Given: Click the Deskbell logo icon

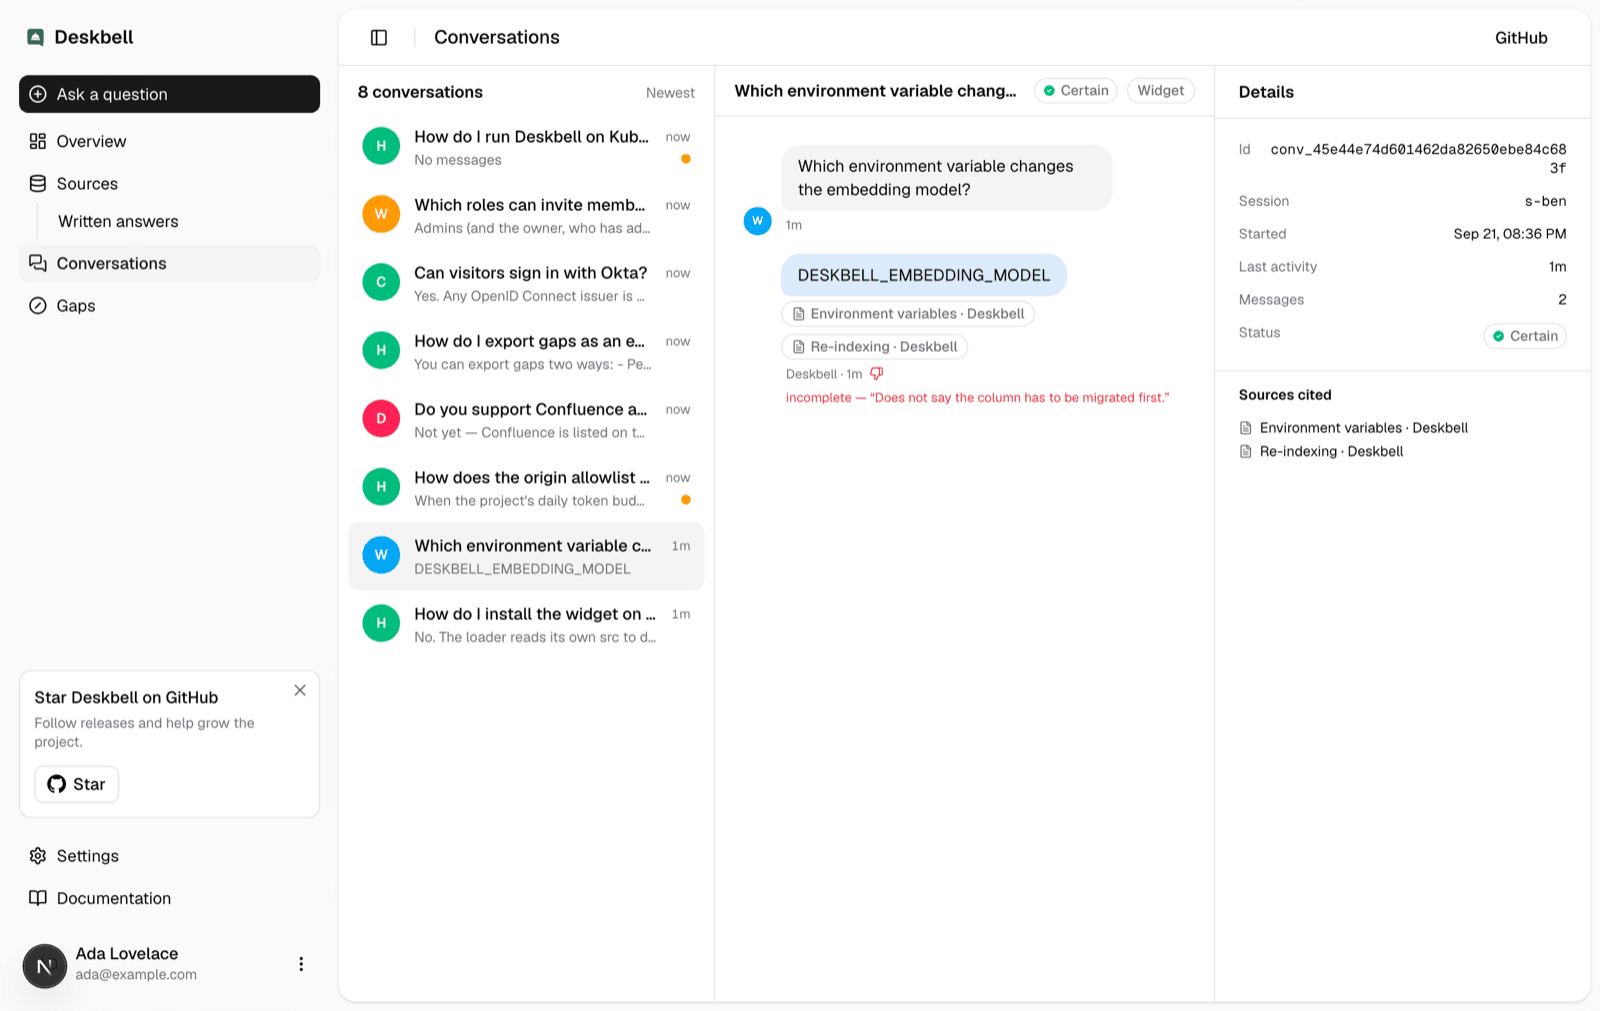Looking at the screenshot, I should [x=36, y=38].
